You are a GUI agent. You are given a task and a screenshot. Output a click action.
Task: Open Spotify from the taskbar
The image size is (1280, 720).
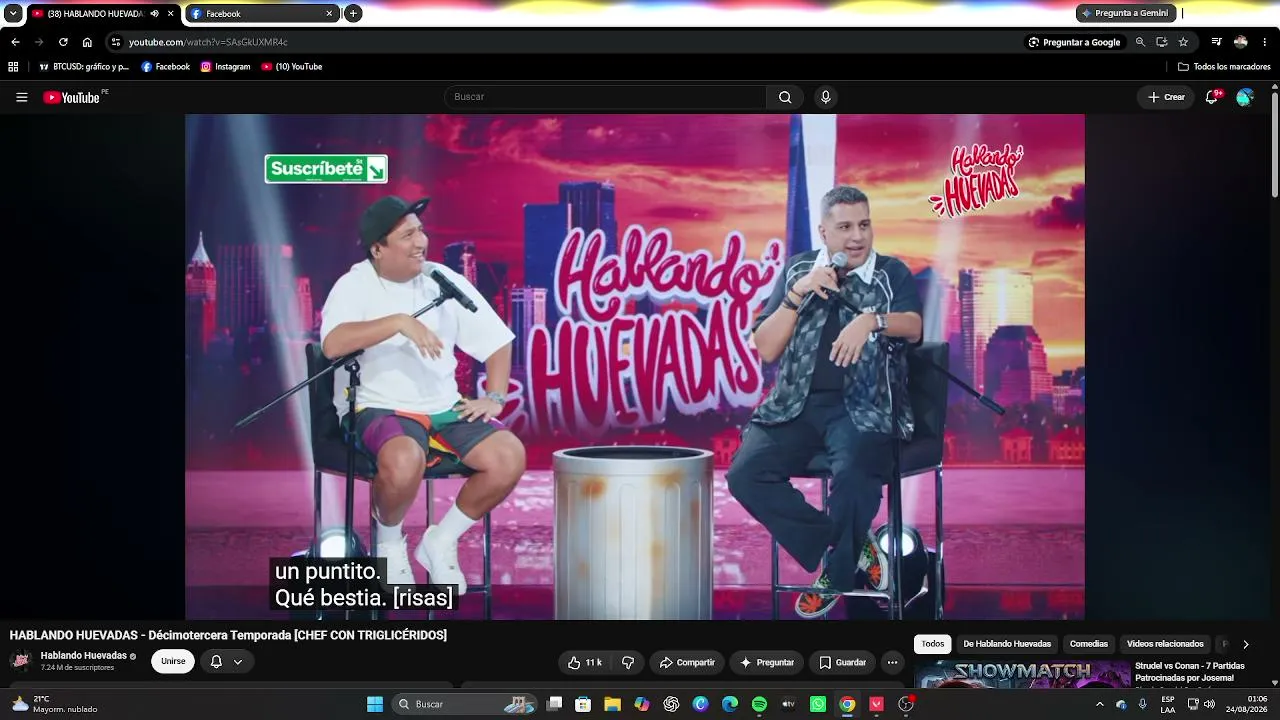(x=759, y=704)
